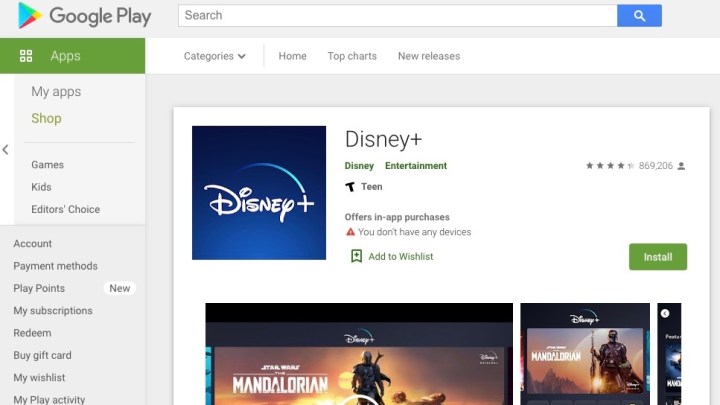Image resolution: width=720 pixels, height=405 pixels.
Task: Click the Disney+ app icon
Action: [x=259, y=193]
